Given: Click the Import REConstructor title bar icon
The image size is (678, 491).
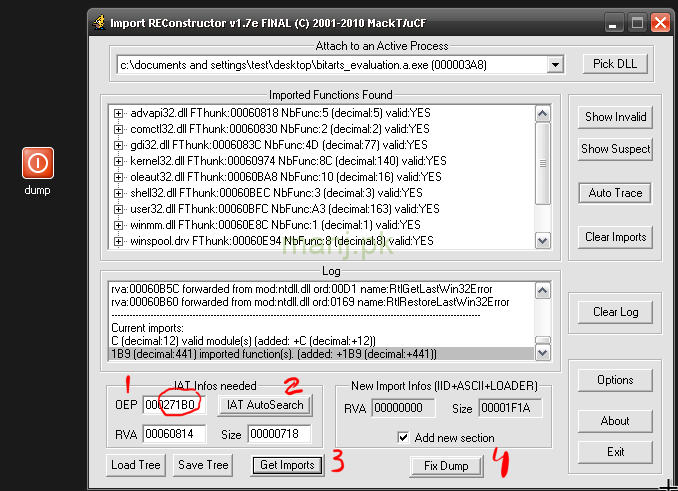Looking at the screenshot, I should (98, 21).
